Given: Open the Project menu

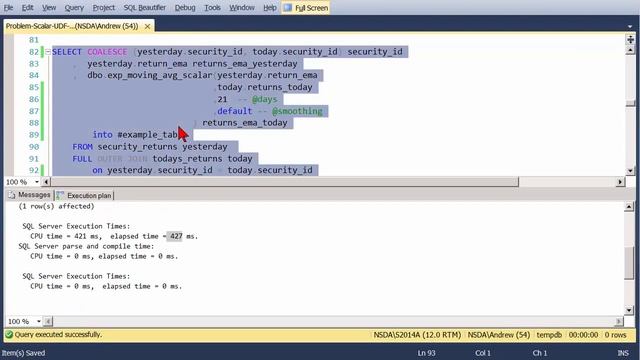Looking at the screenshot, I should pyautogui.click(x=104, y=8).
